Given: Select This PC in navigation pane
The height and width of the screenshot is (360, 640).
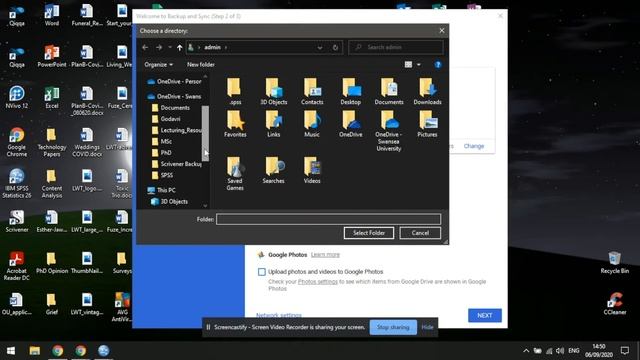Looking at the screenshot, I should pos(162,190).
